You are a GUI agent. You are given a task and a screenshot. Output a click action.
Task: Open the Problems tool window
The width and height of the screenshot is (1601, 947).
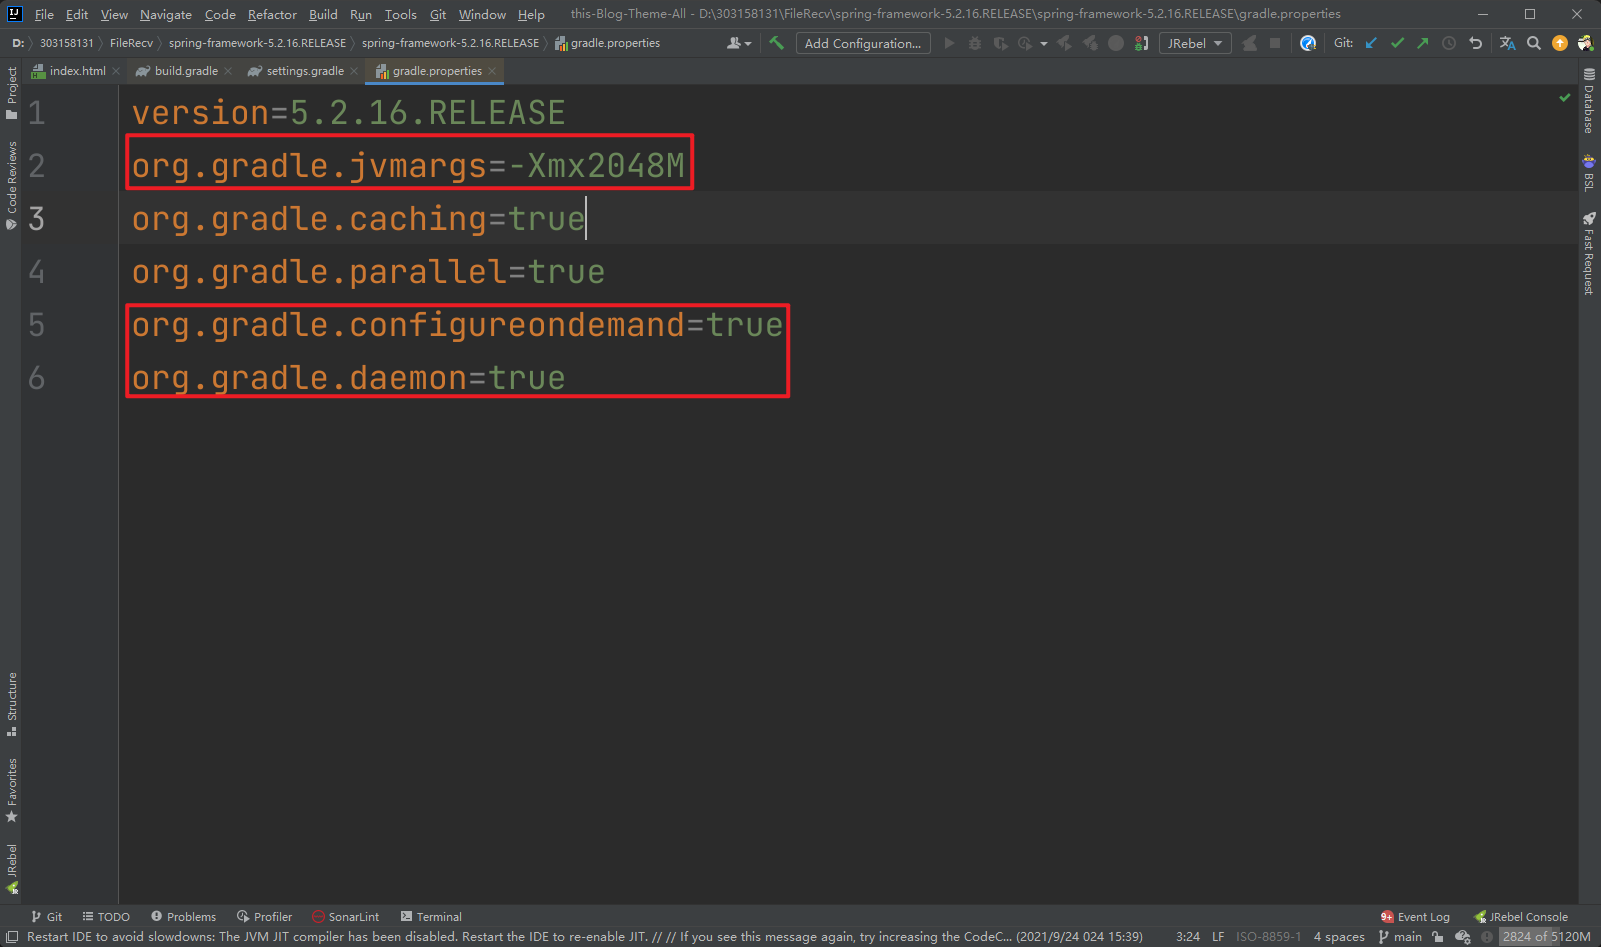[x=183, y=917]
